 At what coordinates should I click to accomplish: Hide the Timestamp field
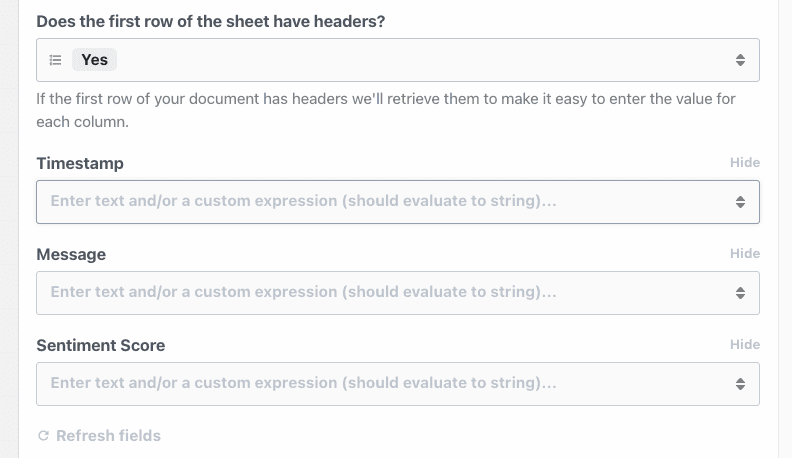click(745, 163)
